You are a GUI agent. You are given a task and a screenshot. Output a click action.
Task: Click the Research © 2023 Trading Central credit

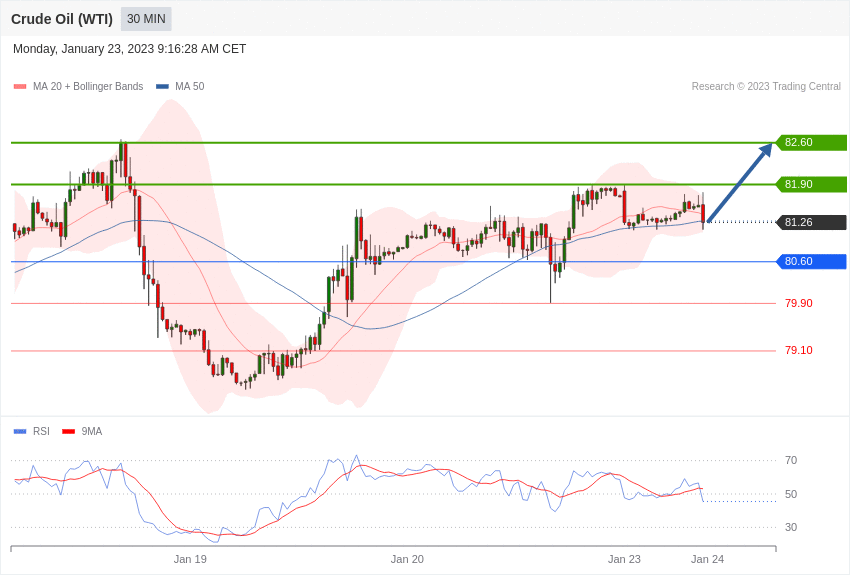click(x=766, y=87)
